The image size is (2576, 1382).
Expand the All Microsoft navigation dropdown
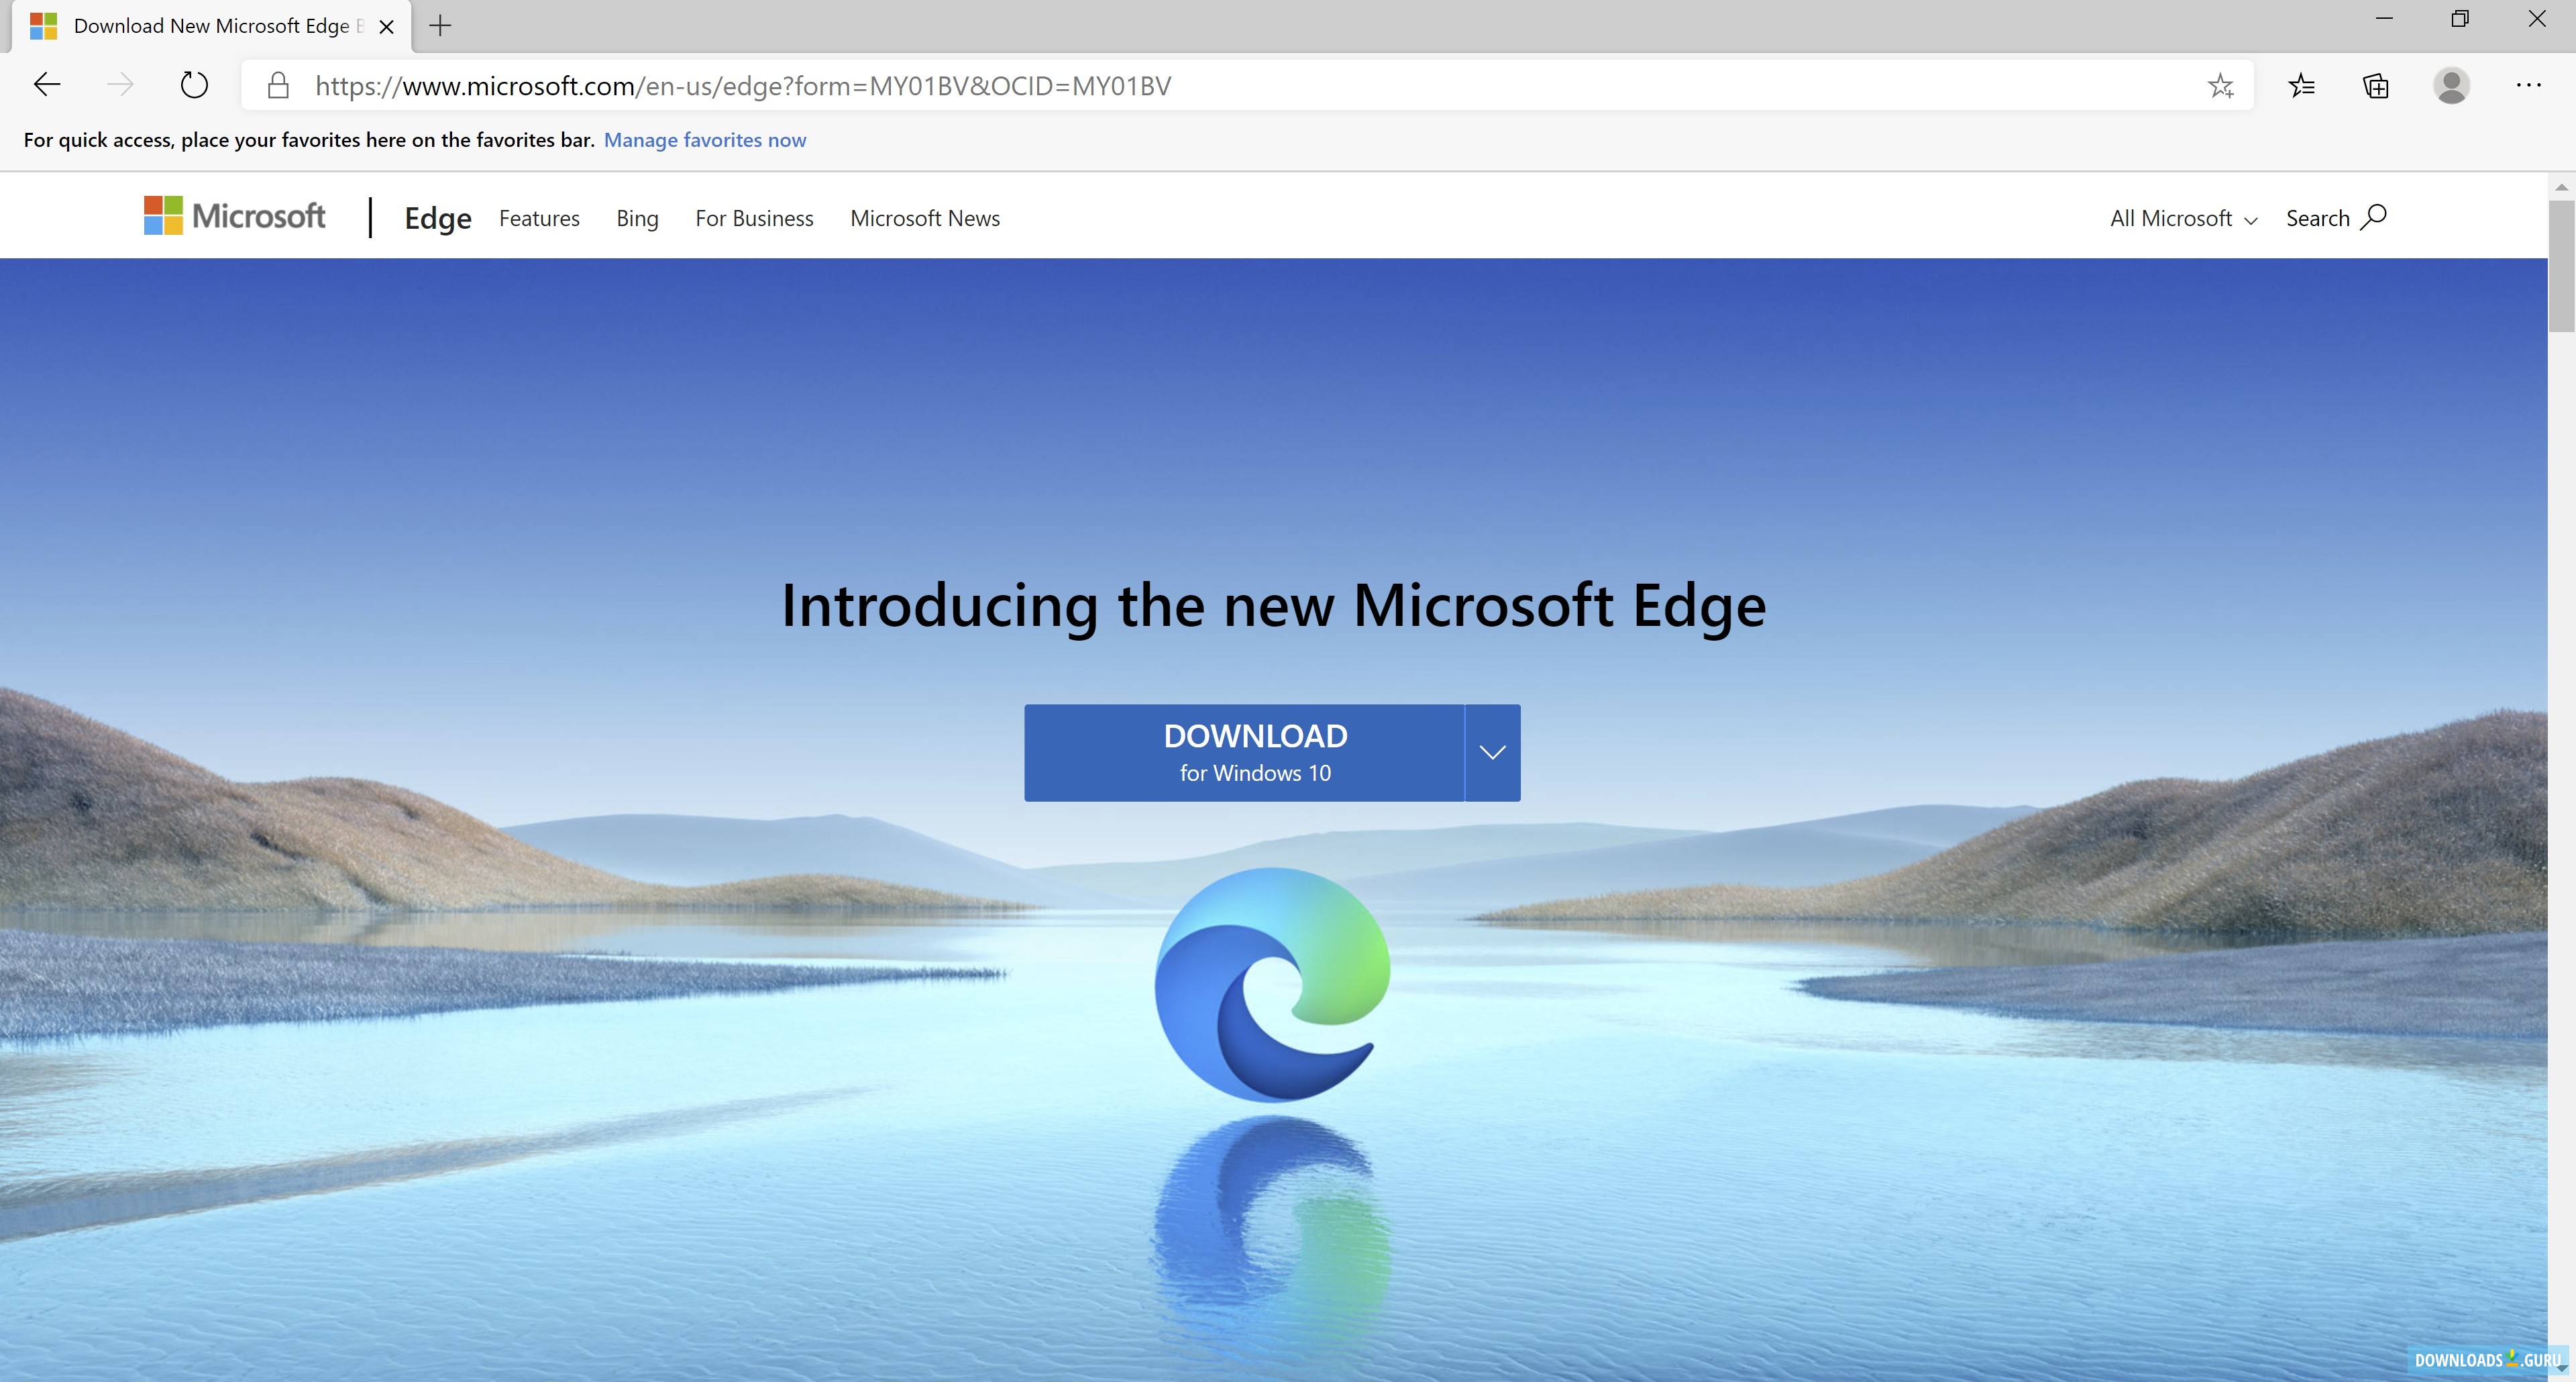(2184, 218)
